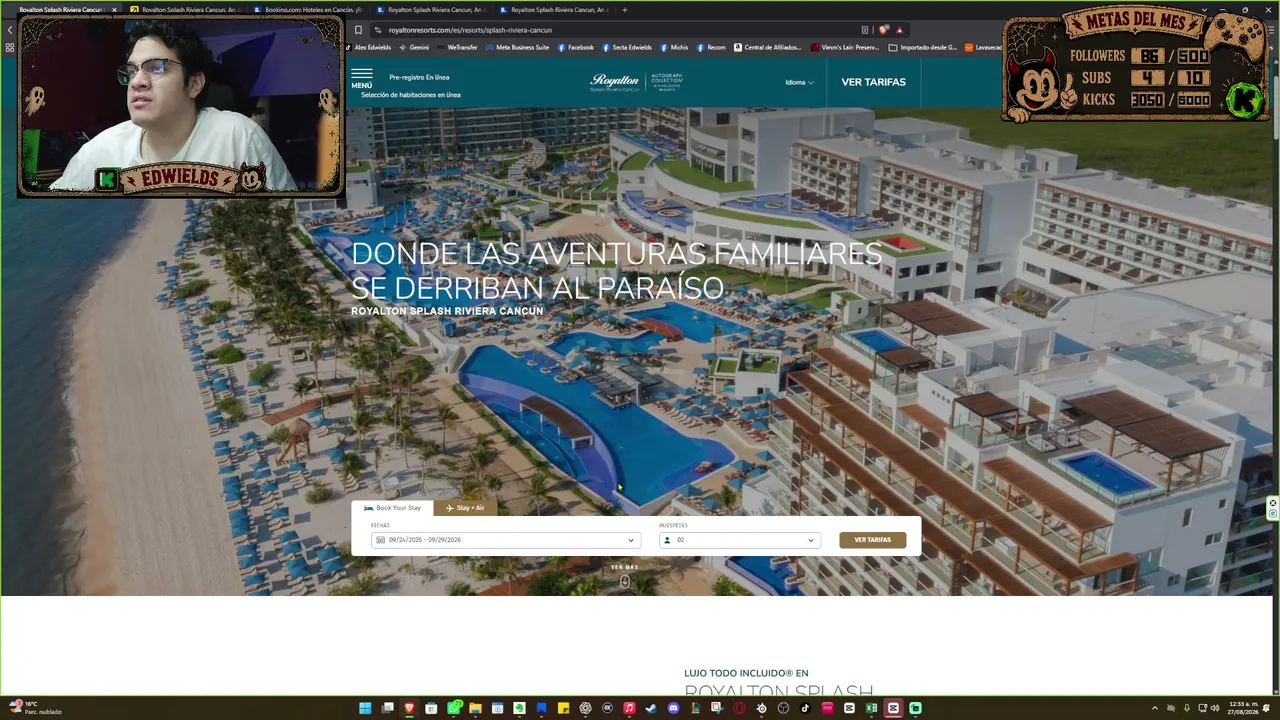1280x720 pixels.
Task: Open Vimm's Lair bookmark
Action: pos(846,47)
